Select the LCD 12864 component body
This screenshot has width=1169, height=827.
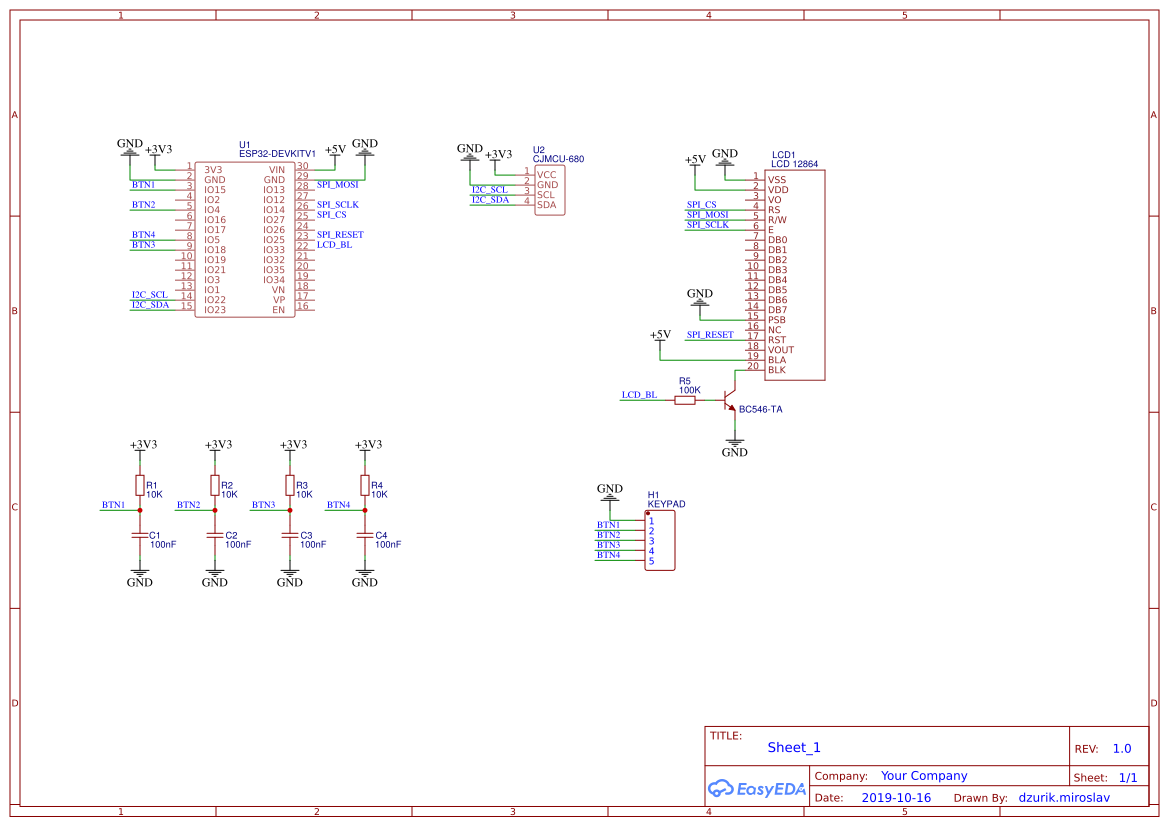[x=794, y=275]
